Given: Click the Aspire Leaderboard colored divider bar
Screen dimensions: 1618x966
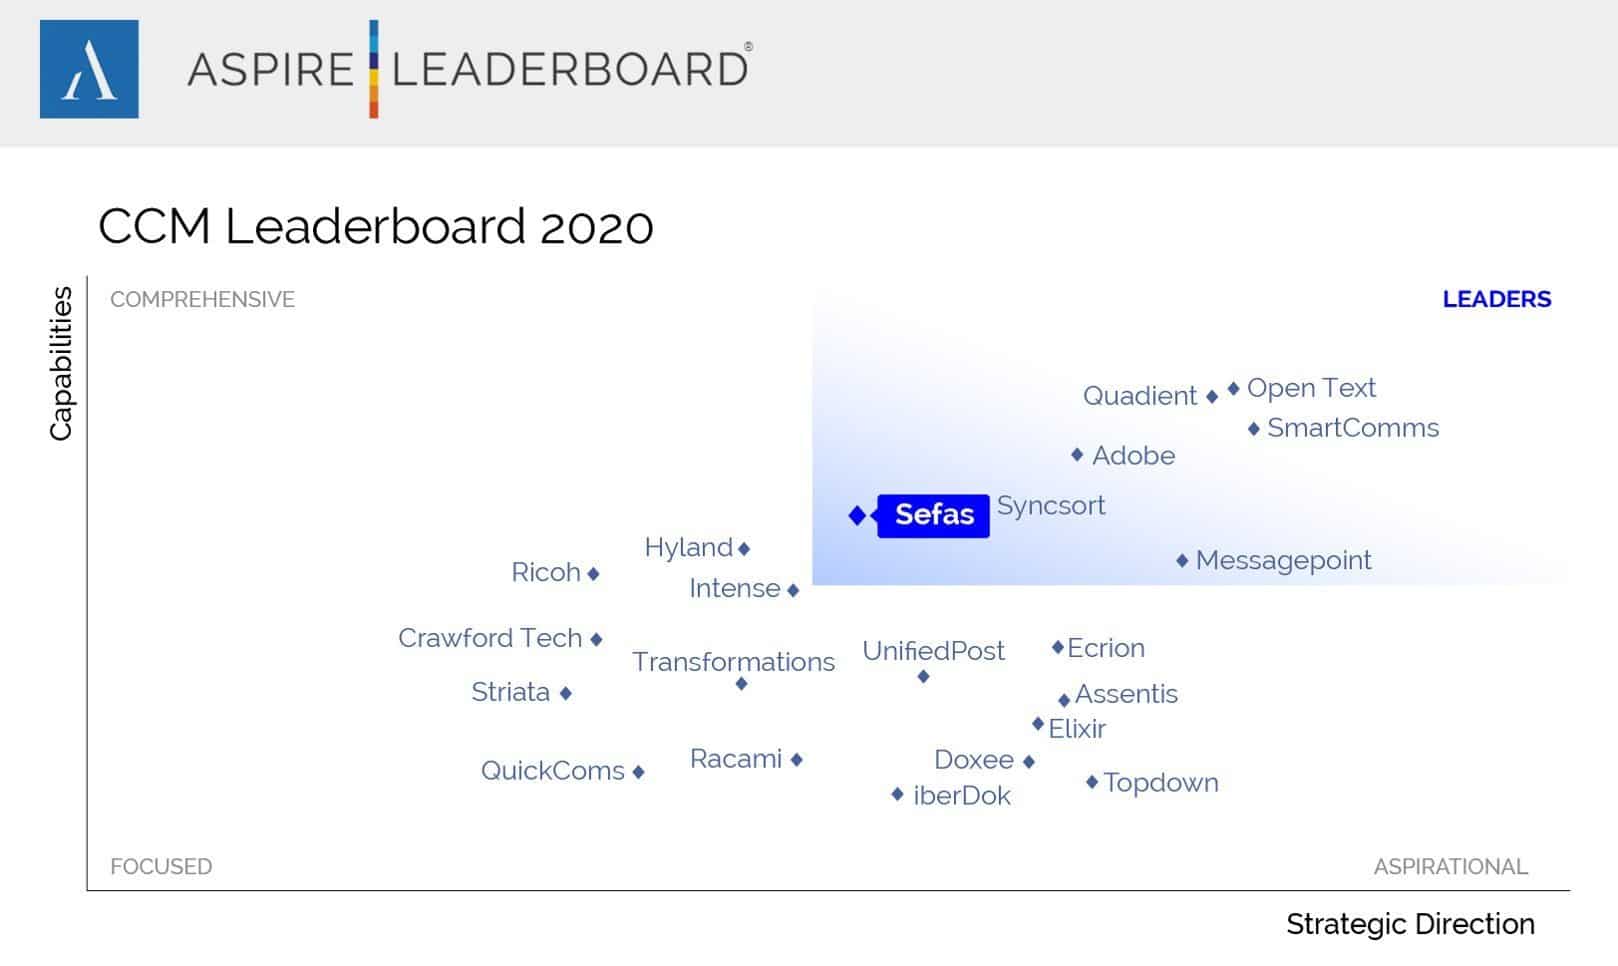Looking at the screenshot, I should coord(374,69).
